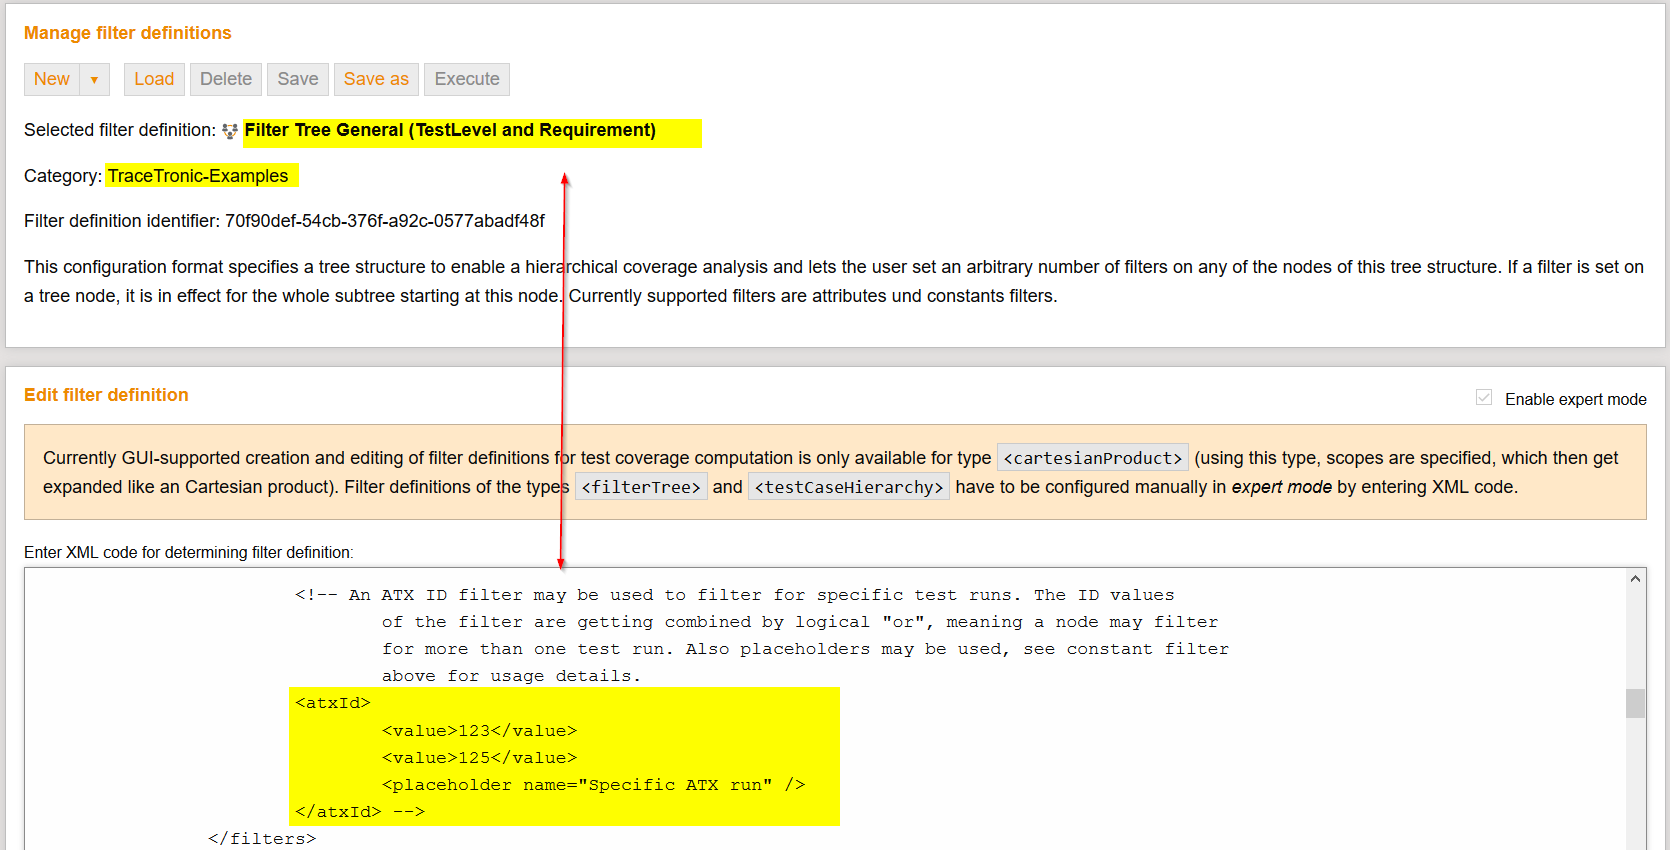Screen dimensions: 1670x850
Task: Click the TraceTronic-Examples category text
Action: (x=198, y=177)
